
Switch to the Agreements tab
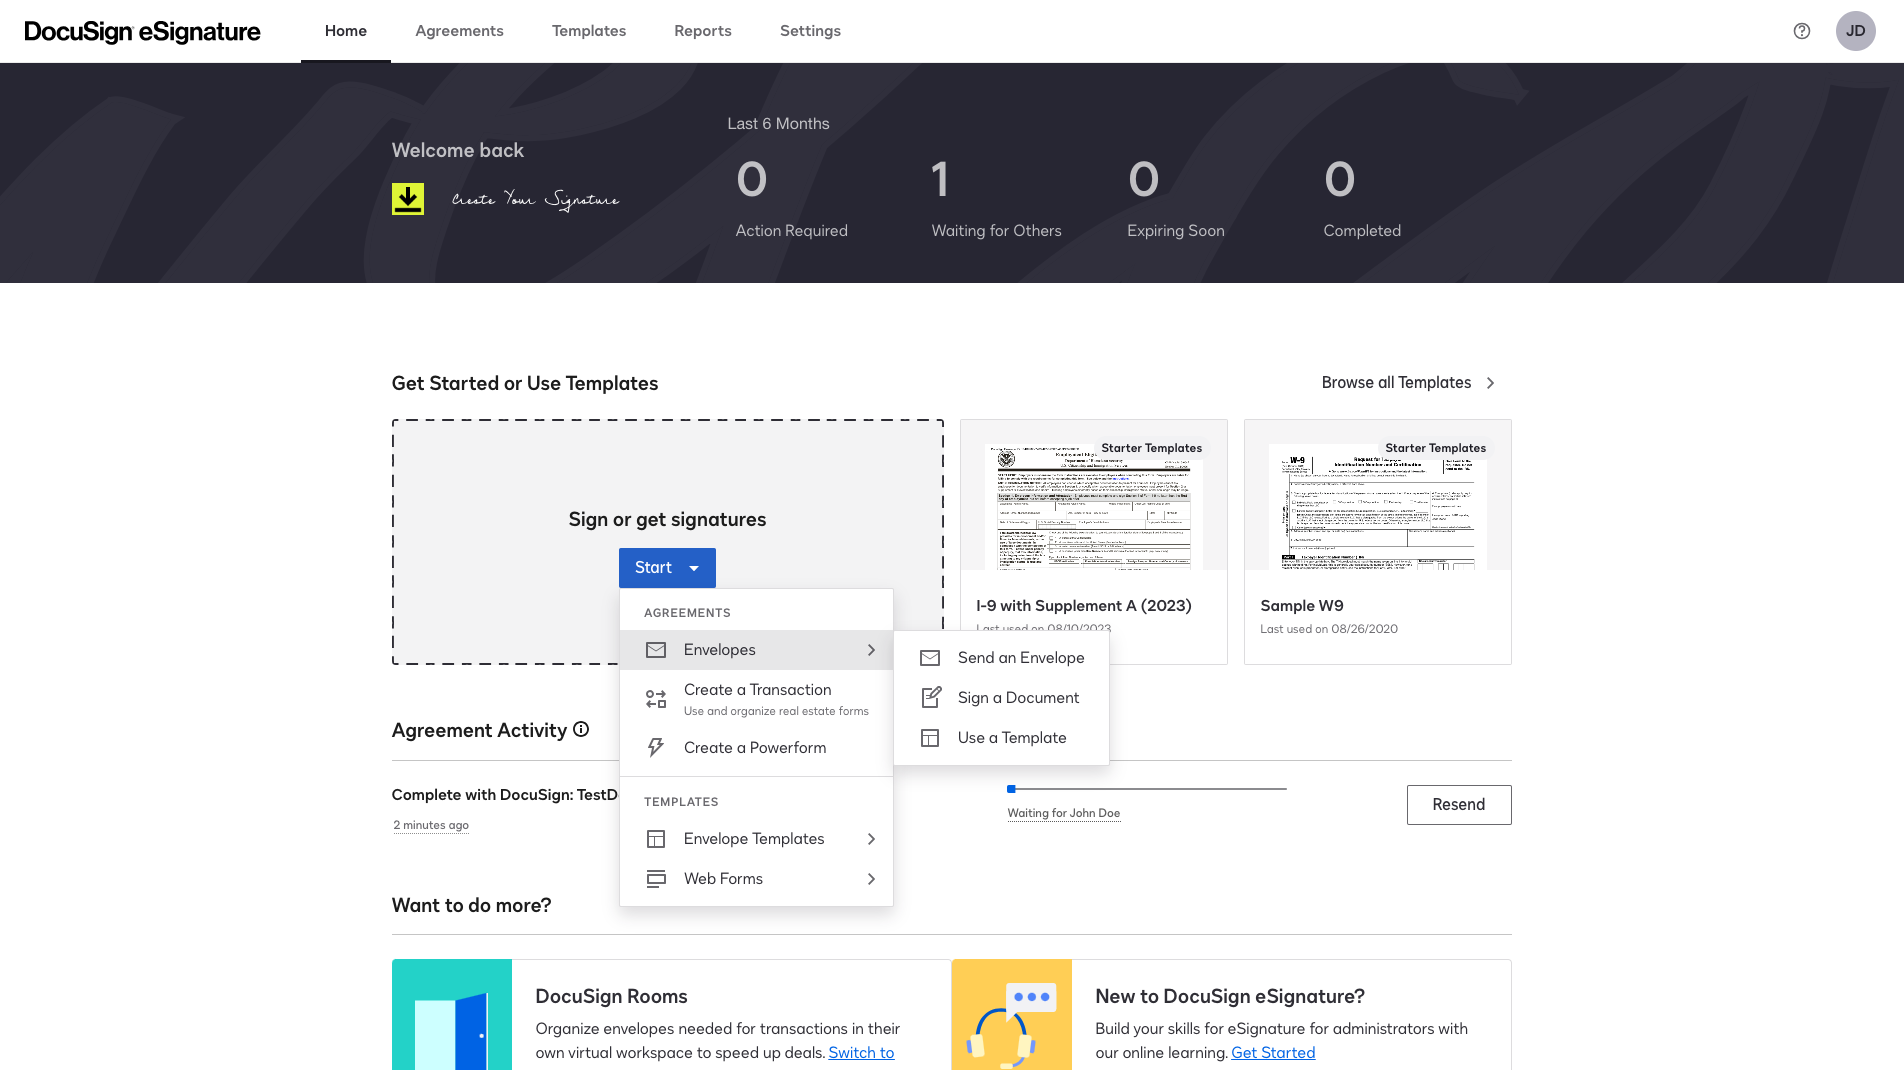[459, 31]
